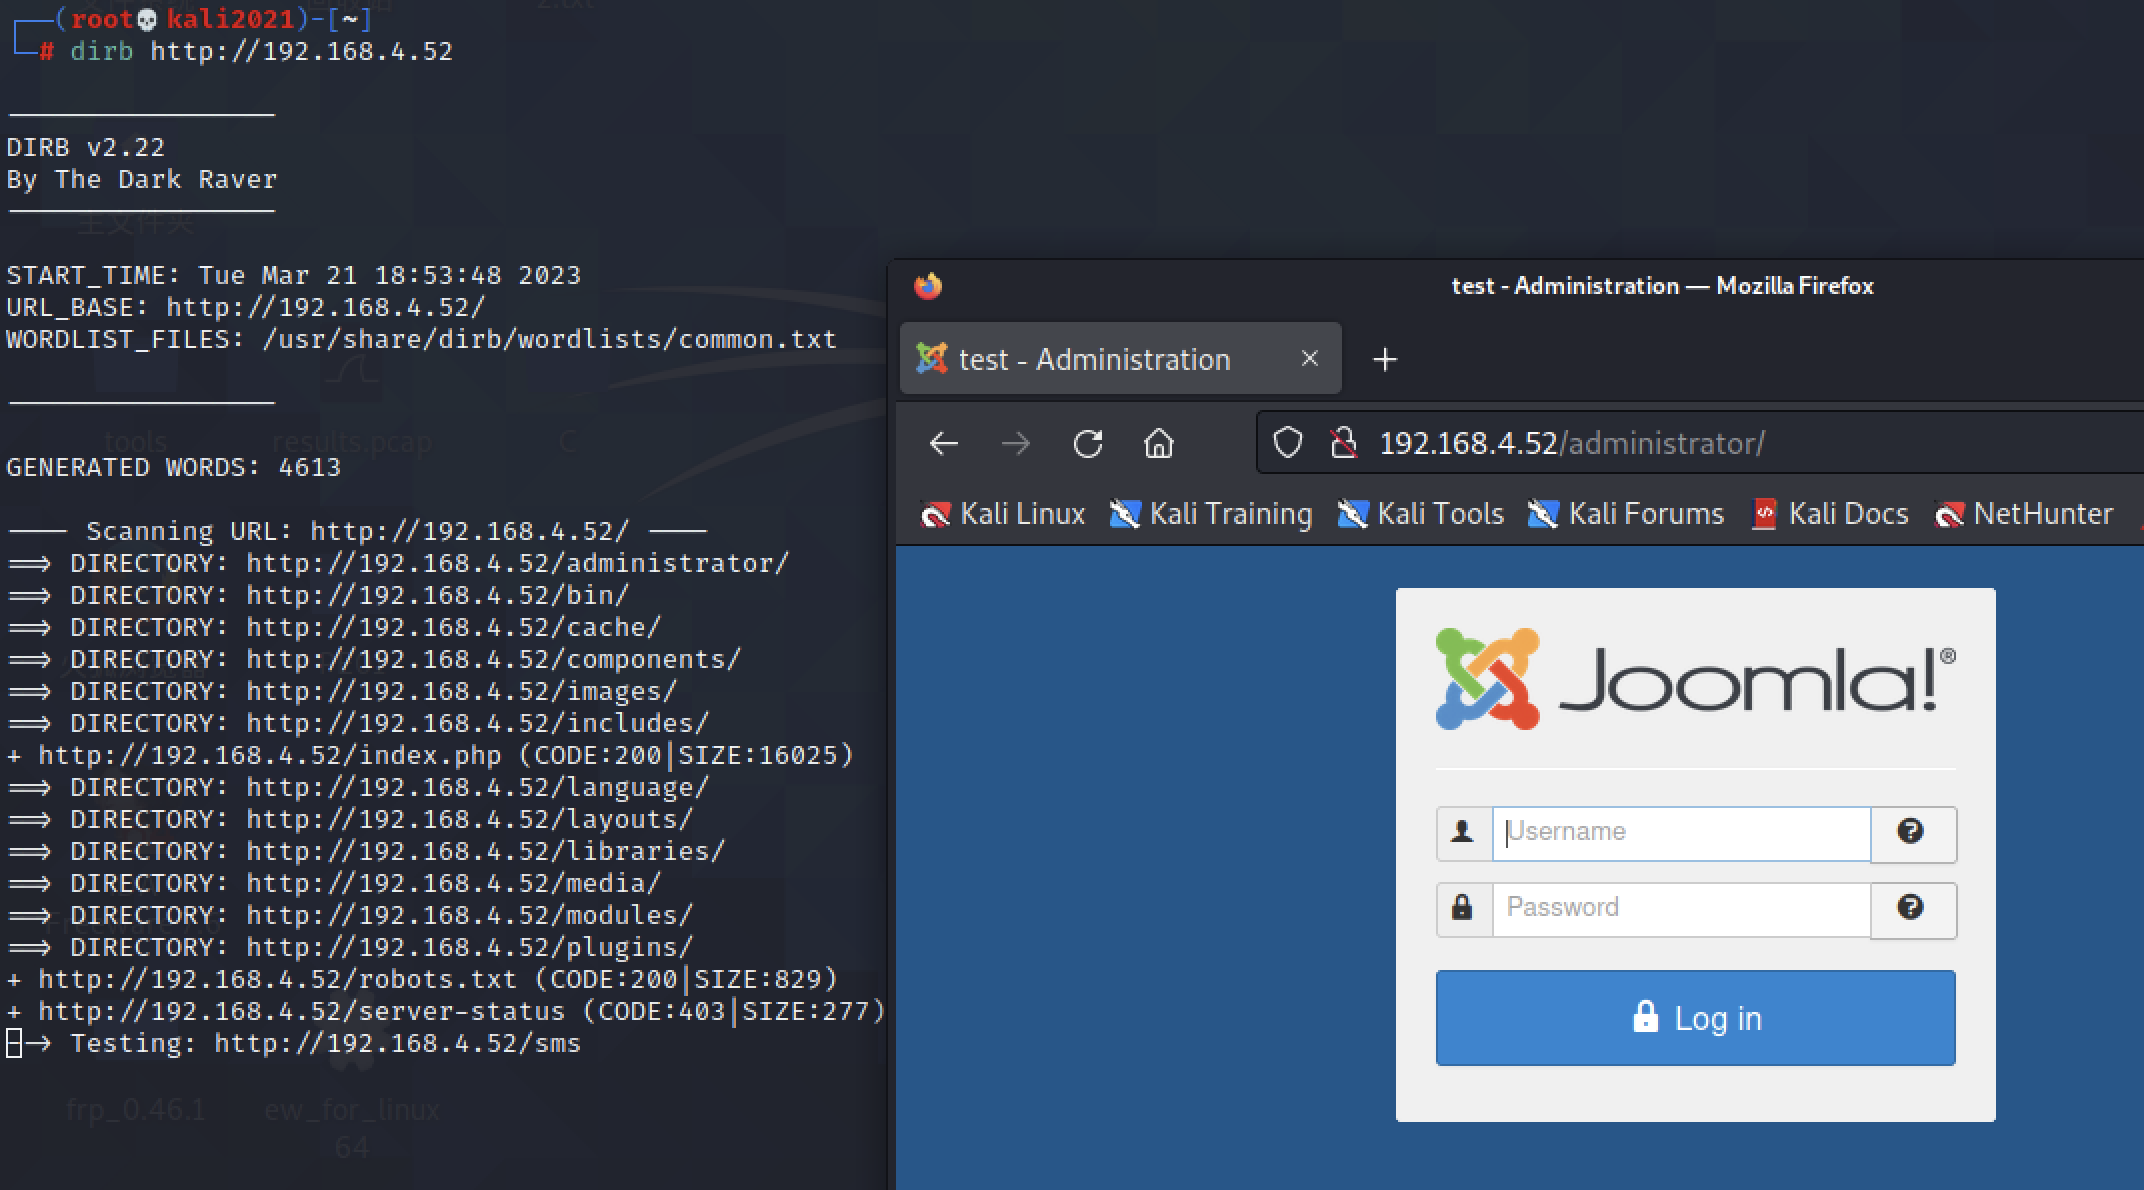Open the Kali Docs bookmark
Viewport: 2144px width, 1190px height.
point(1830,514)
